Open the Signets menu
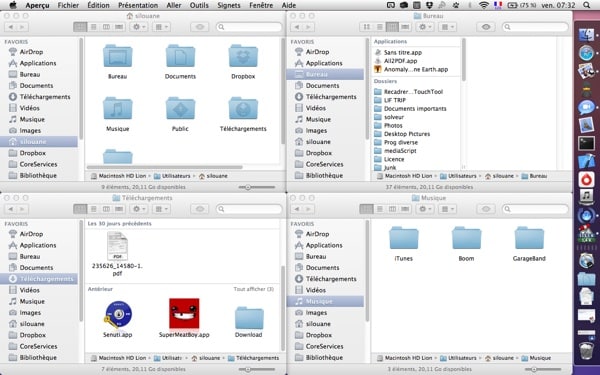Viewport: 600px width, 375px height. click(229, 5)
